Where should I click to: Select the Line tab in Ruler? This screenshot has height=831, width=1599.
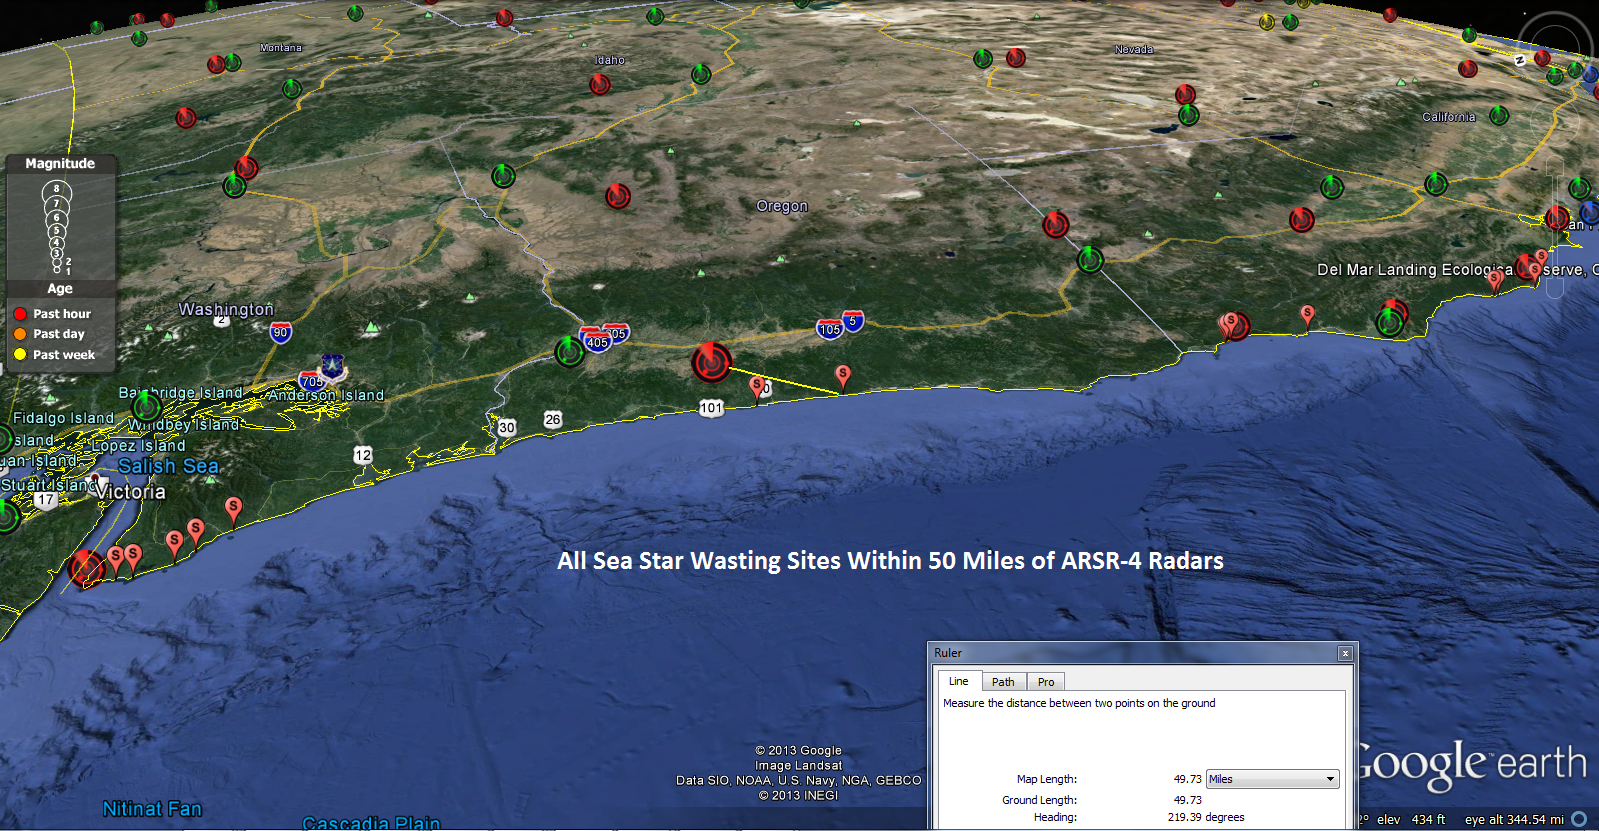958,681
